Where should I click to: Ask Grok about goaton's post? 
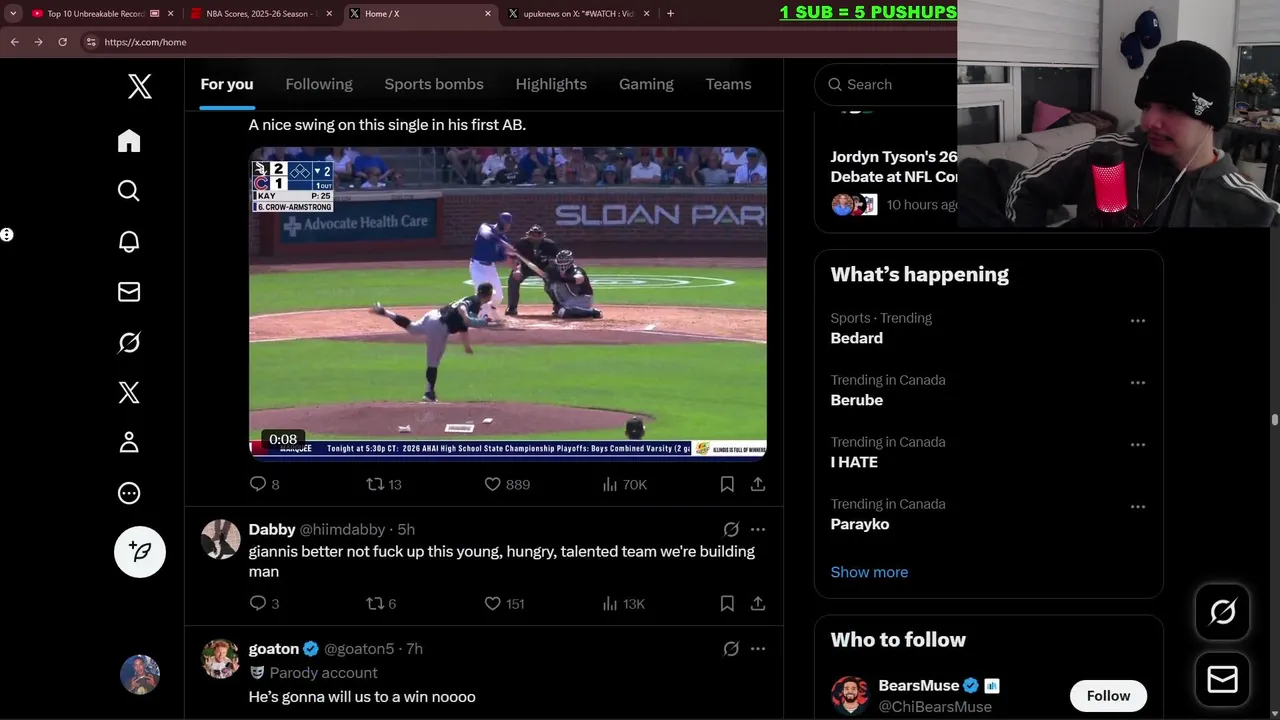point(731,649)
